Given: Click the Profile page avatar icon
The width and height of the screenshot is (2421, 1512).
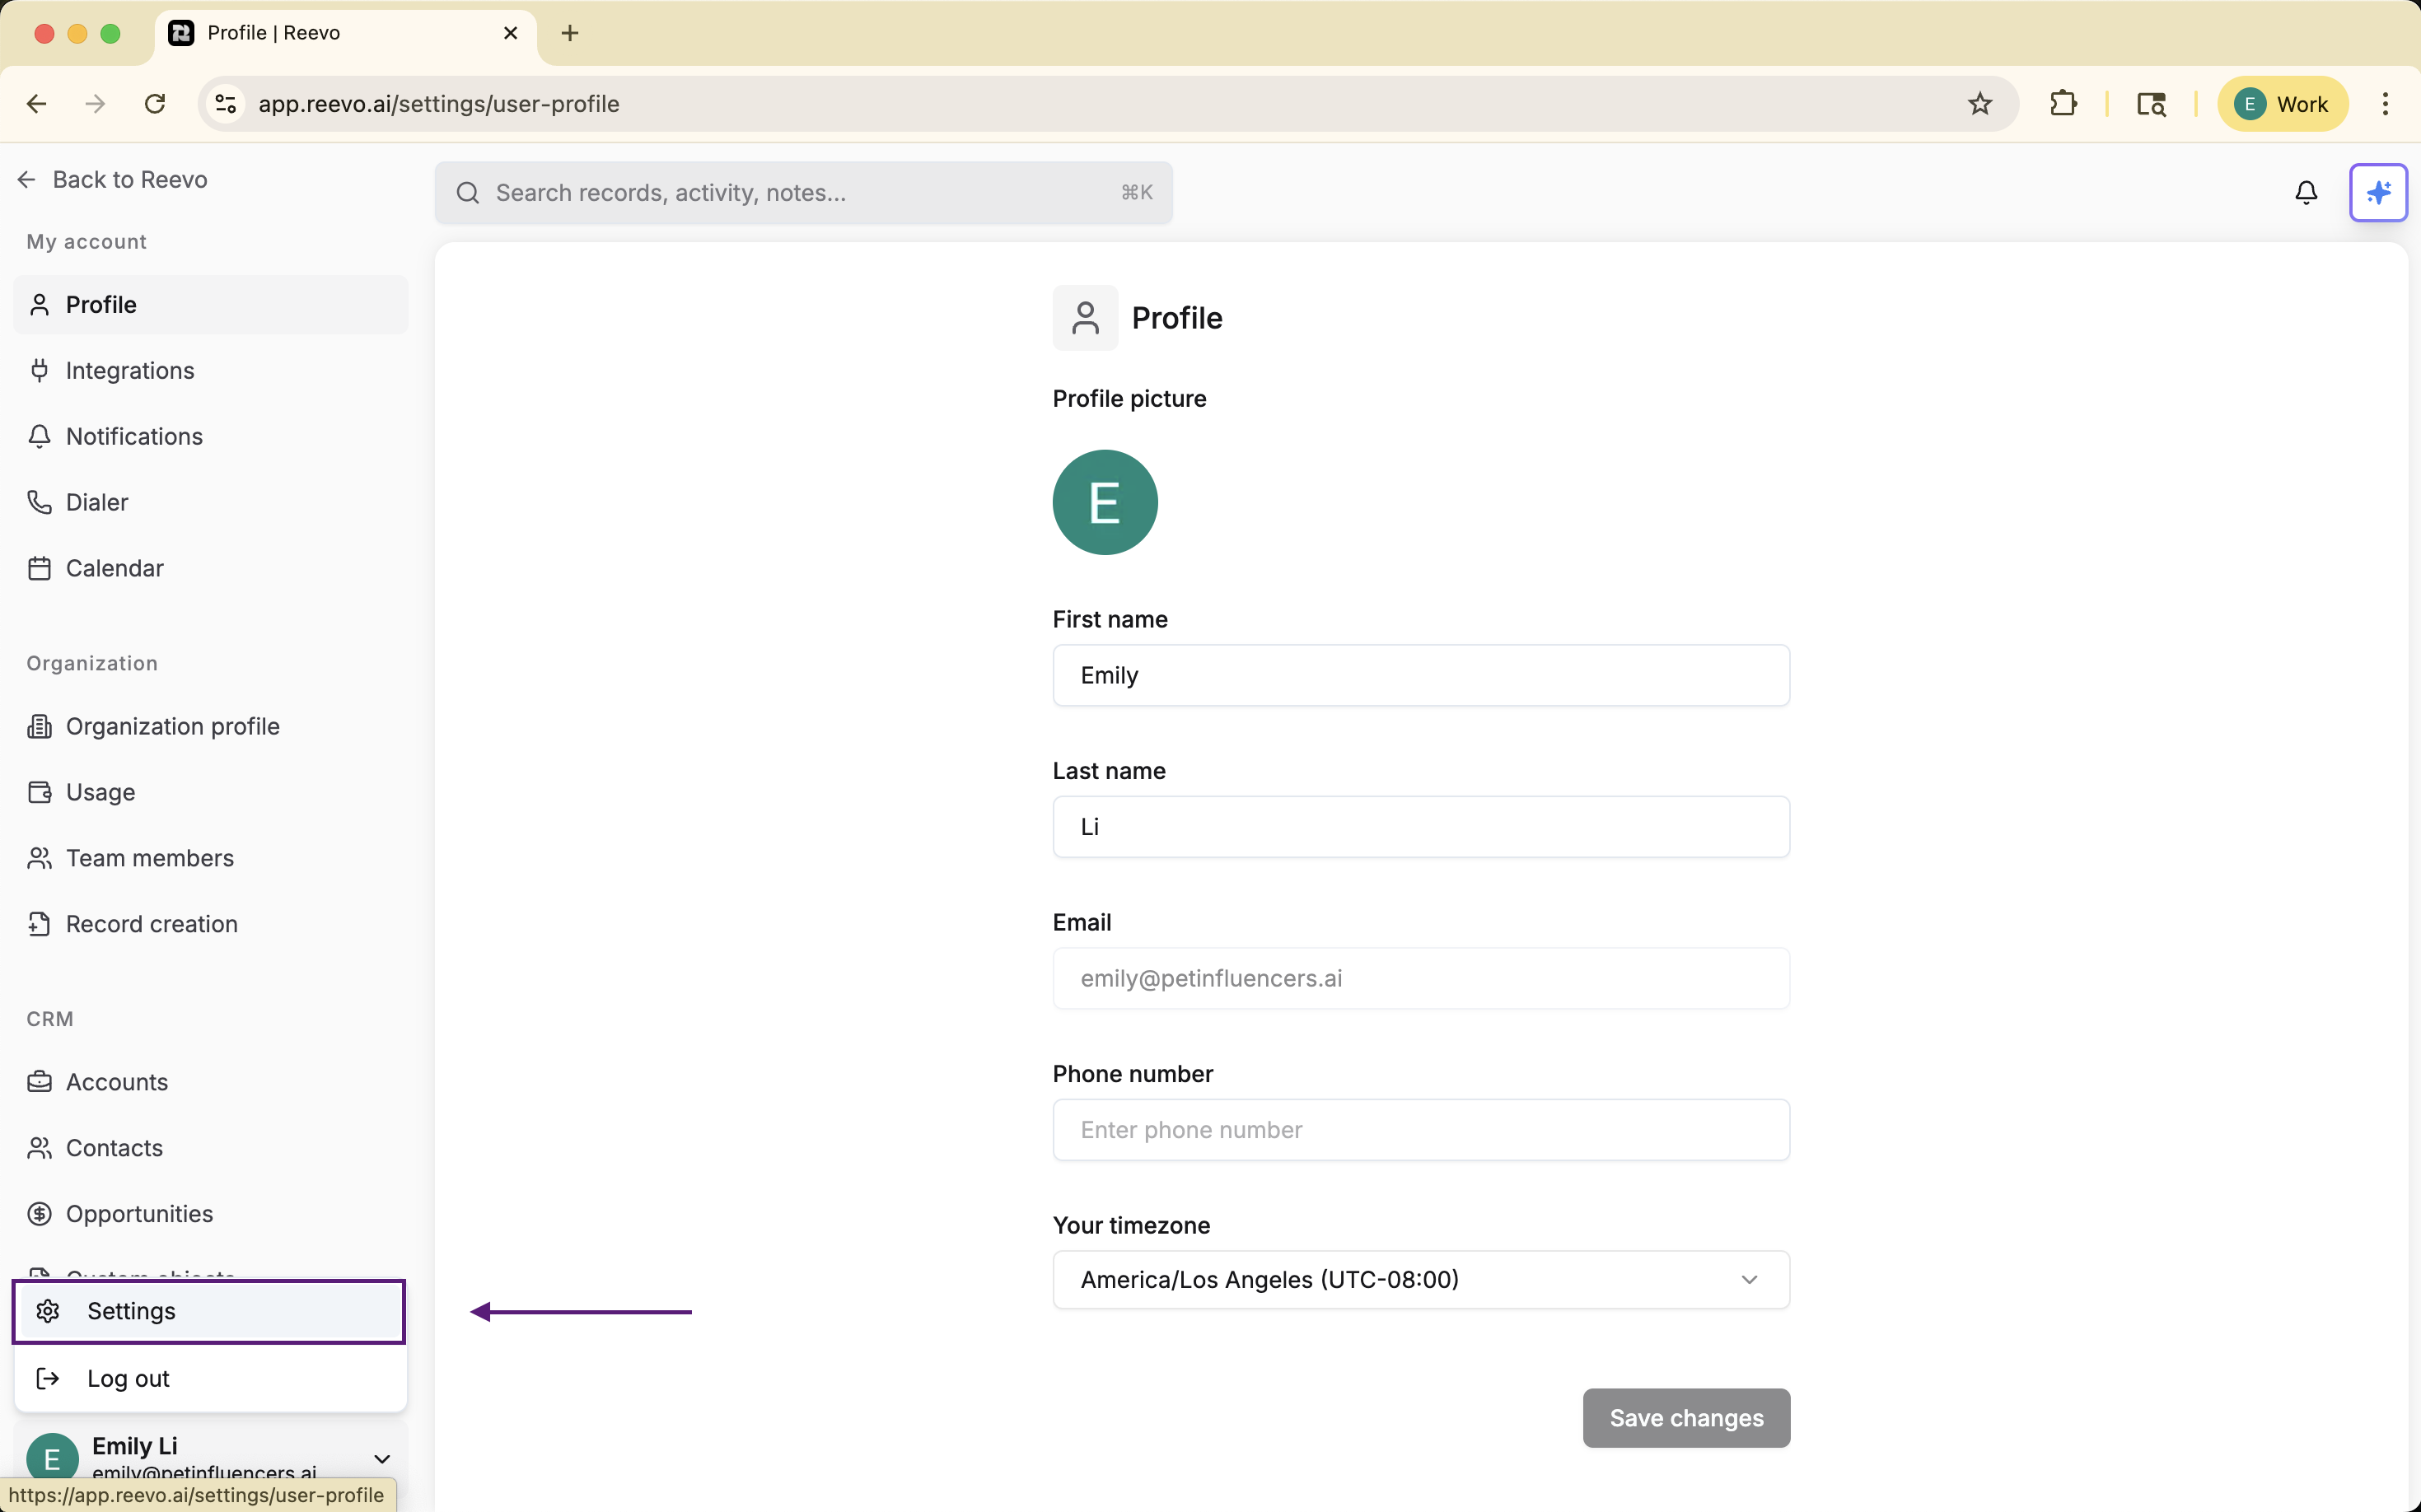Looking at the screenshot, I should (x=1084, y=318).
